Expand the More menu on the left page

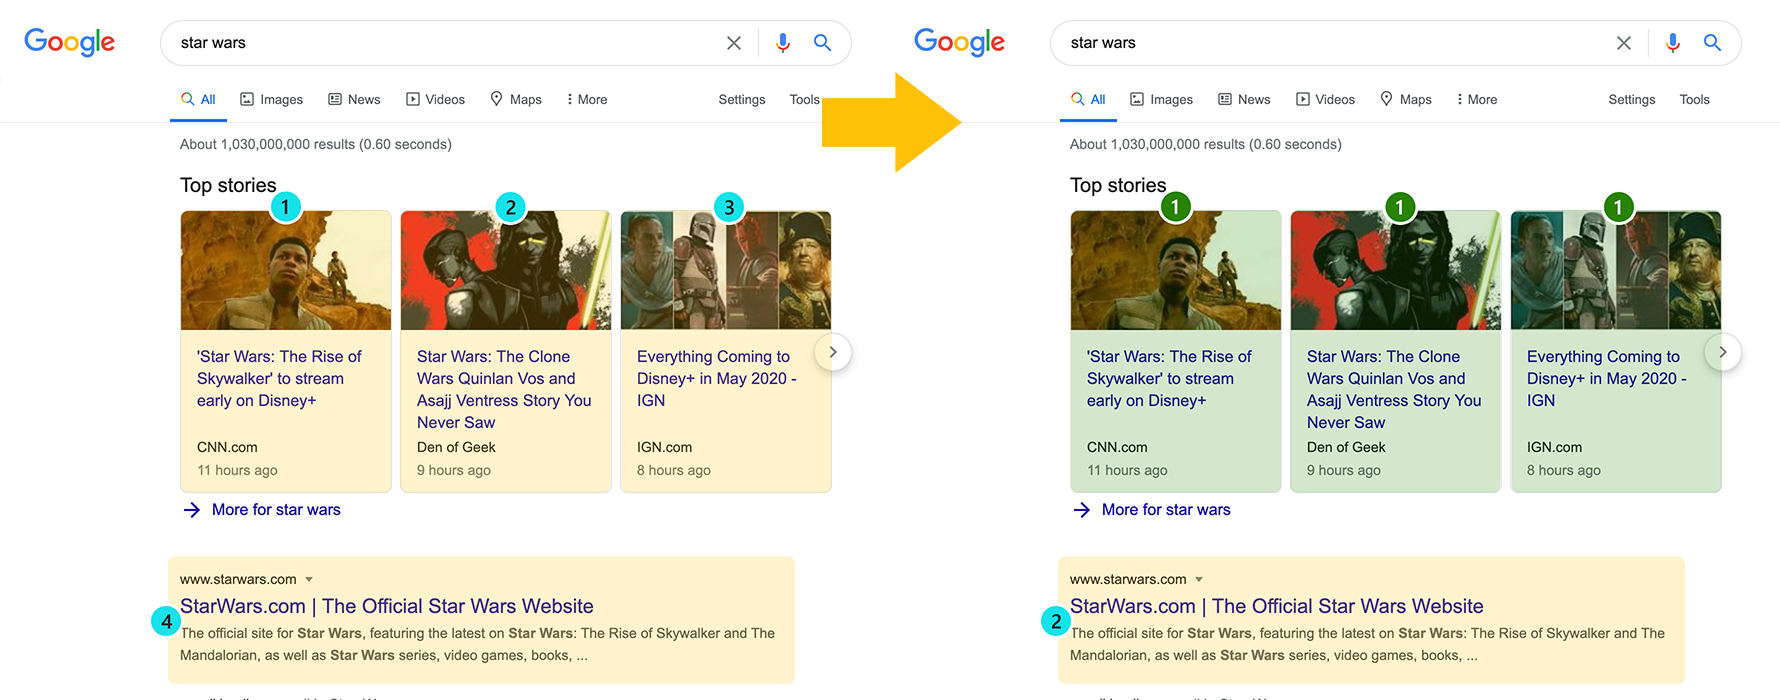click(x=587, y=99)
